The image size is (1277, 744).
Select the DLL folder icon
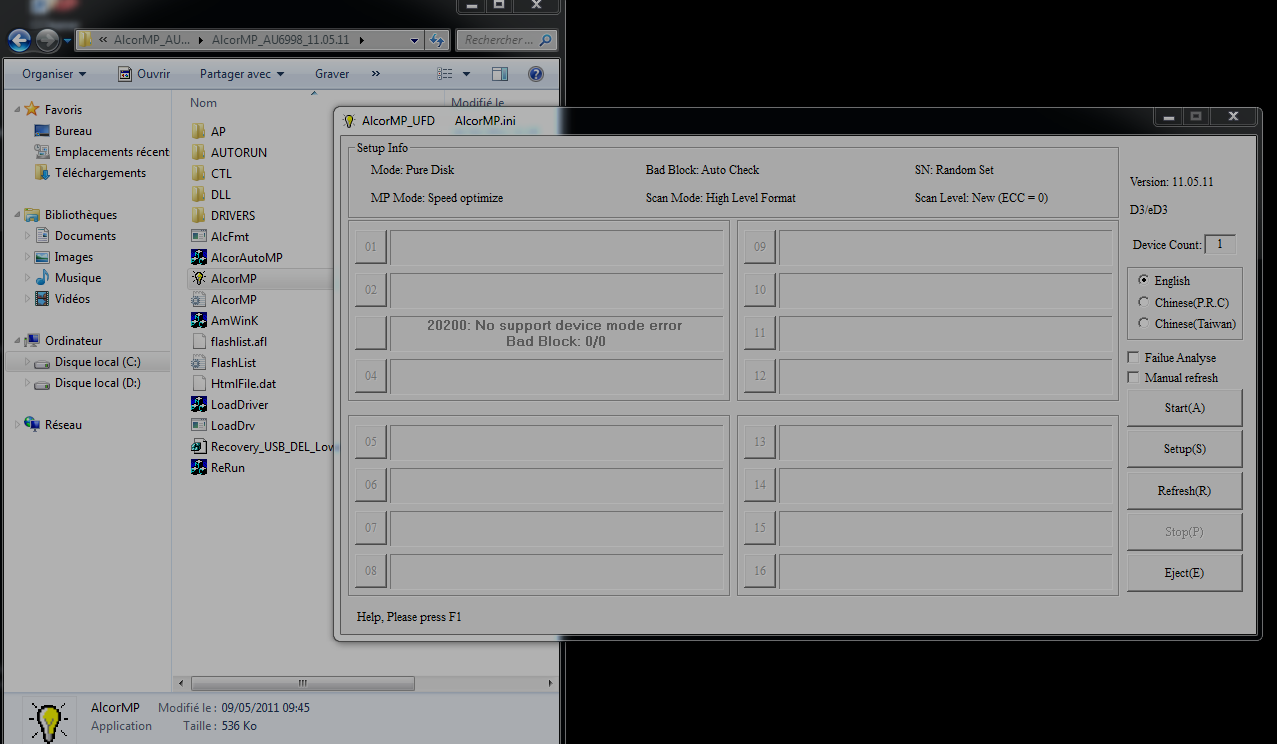198,194
